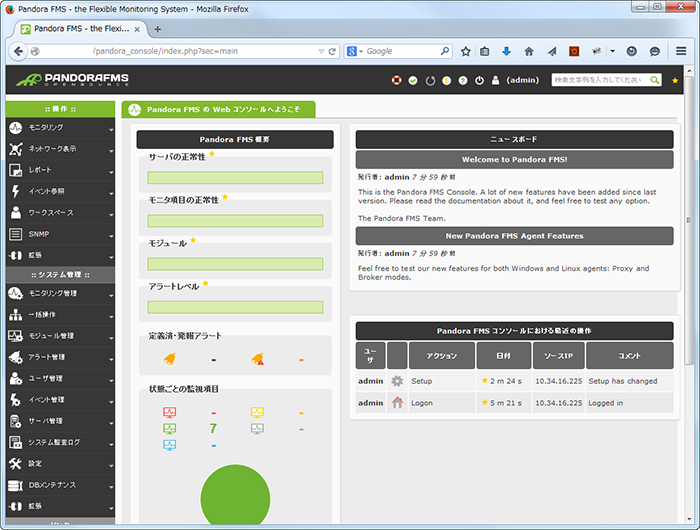
Task: Click the power logout icon in header
Action: coord(480,80)
